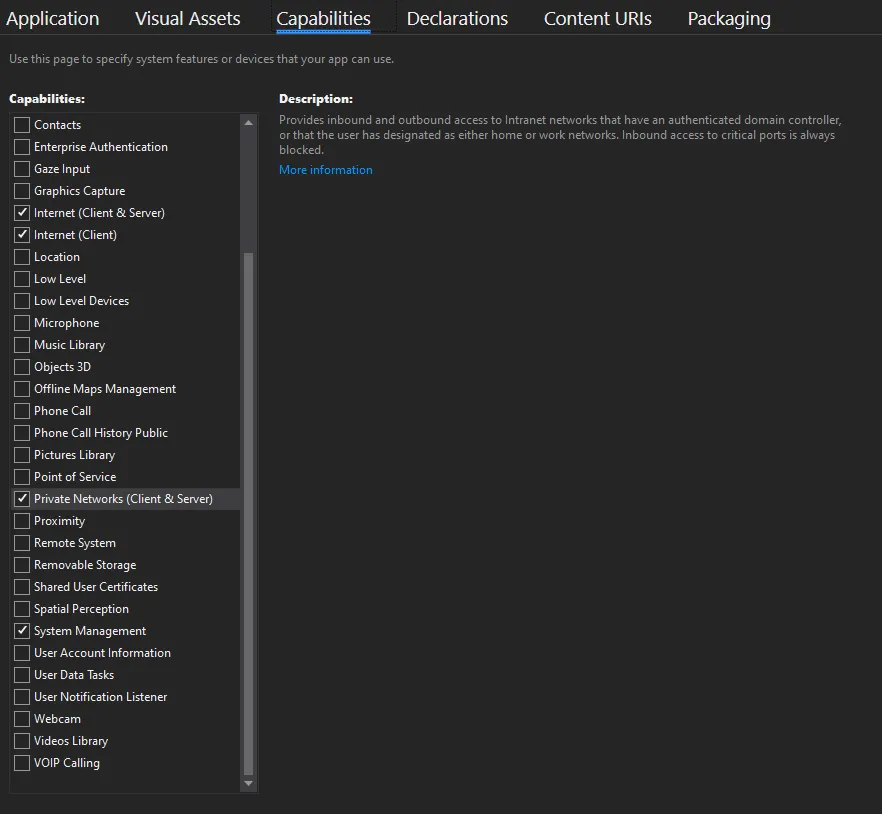Viewport: 882px width, 814px height.
Task: Switch to the Application tab
Action: 53,19
